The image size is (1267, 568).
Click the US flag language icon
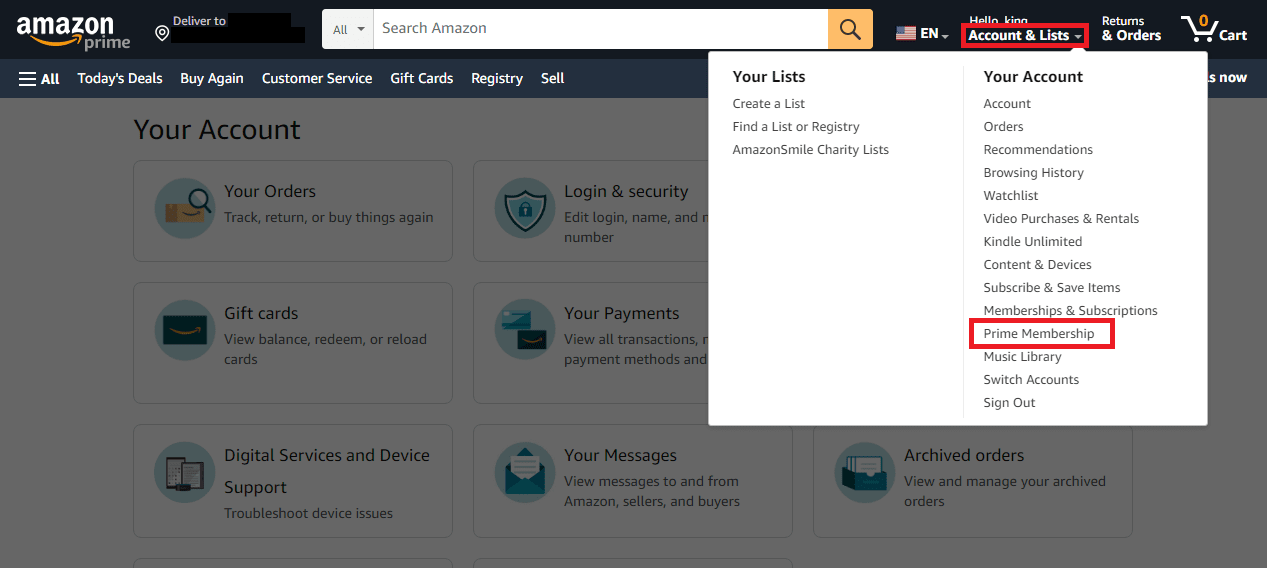pos(906,33)
